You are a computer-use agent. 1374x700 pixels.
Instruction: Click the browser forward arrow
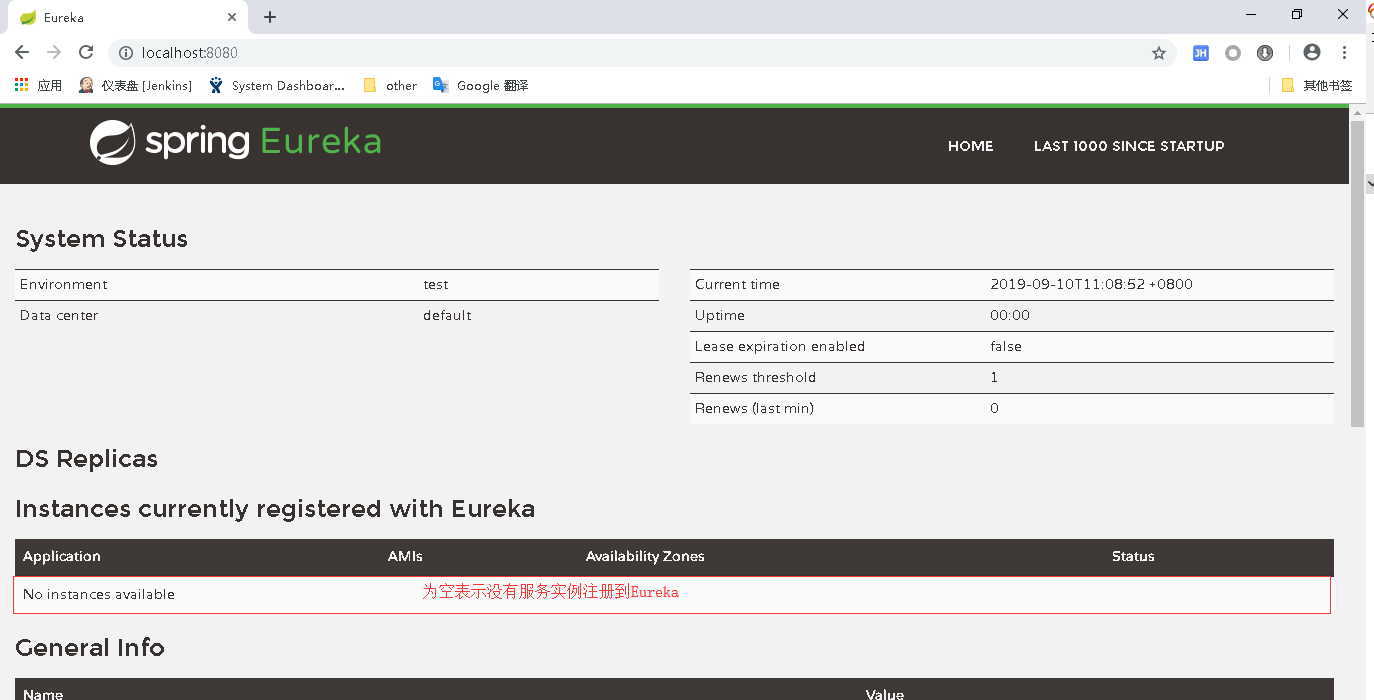tap(54, 53)
